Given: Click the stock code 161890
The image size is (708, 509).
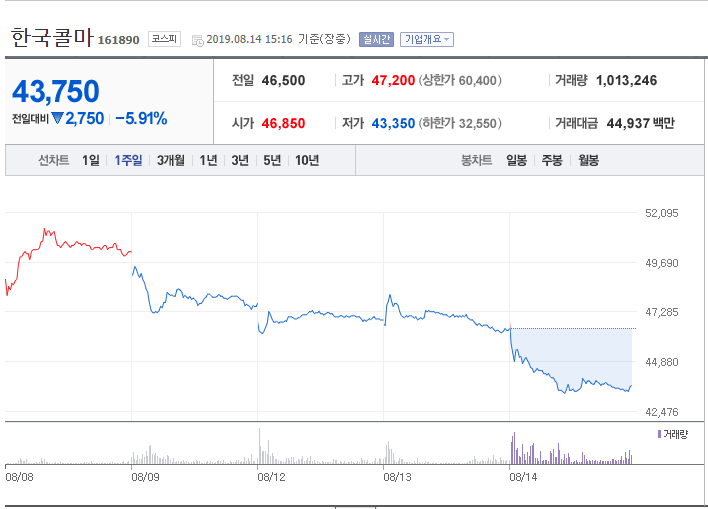Looking at the screenshot, I should pos(118,40).
